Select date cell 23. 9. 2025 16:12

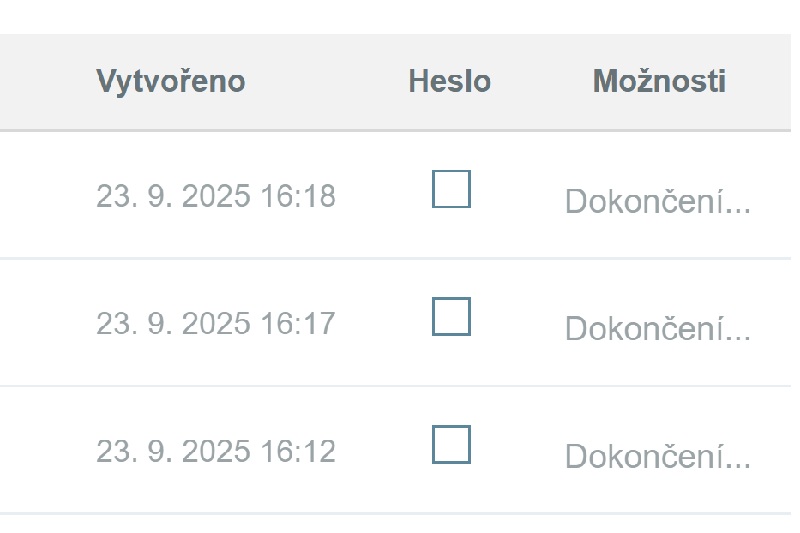coord(216,451)
